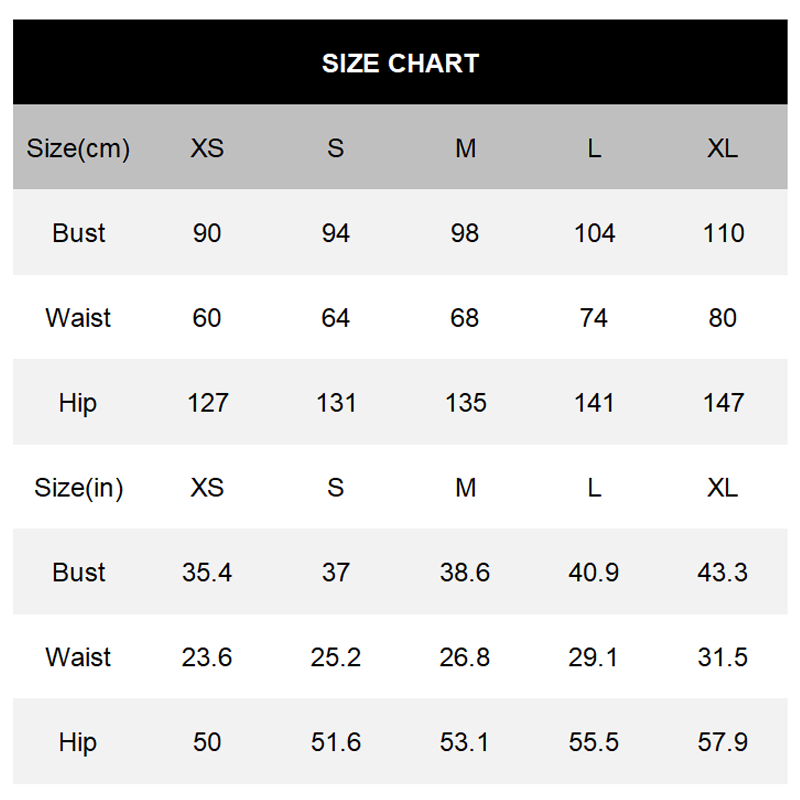Screen dimensions: 800x800
Task: Click the Hip row label in the cm table
Action: point(78,404)
